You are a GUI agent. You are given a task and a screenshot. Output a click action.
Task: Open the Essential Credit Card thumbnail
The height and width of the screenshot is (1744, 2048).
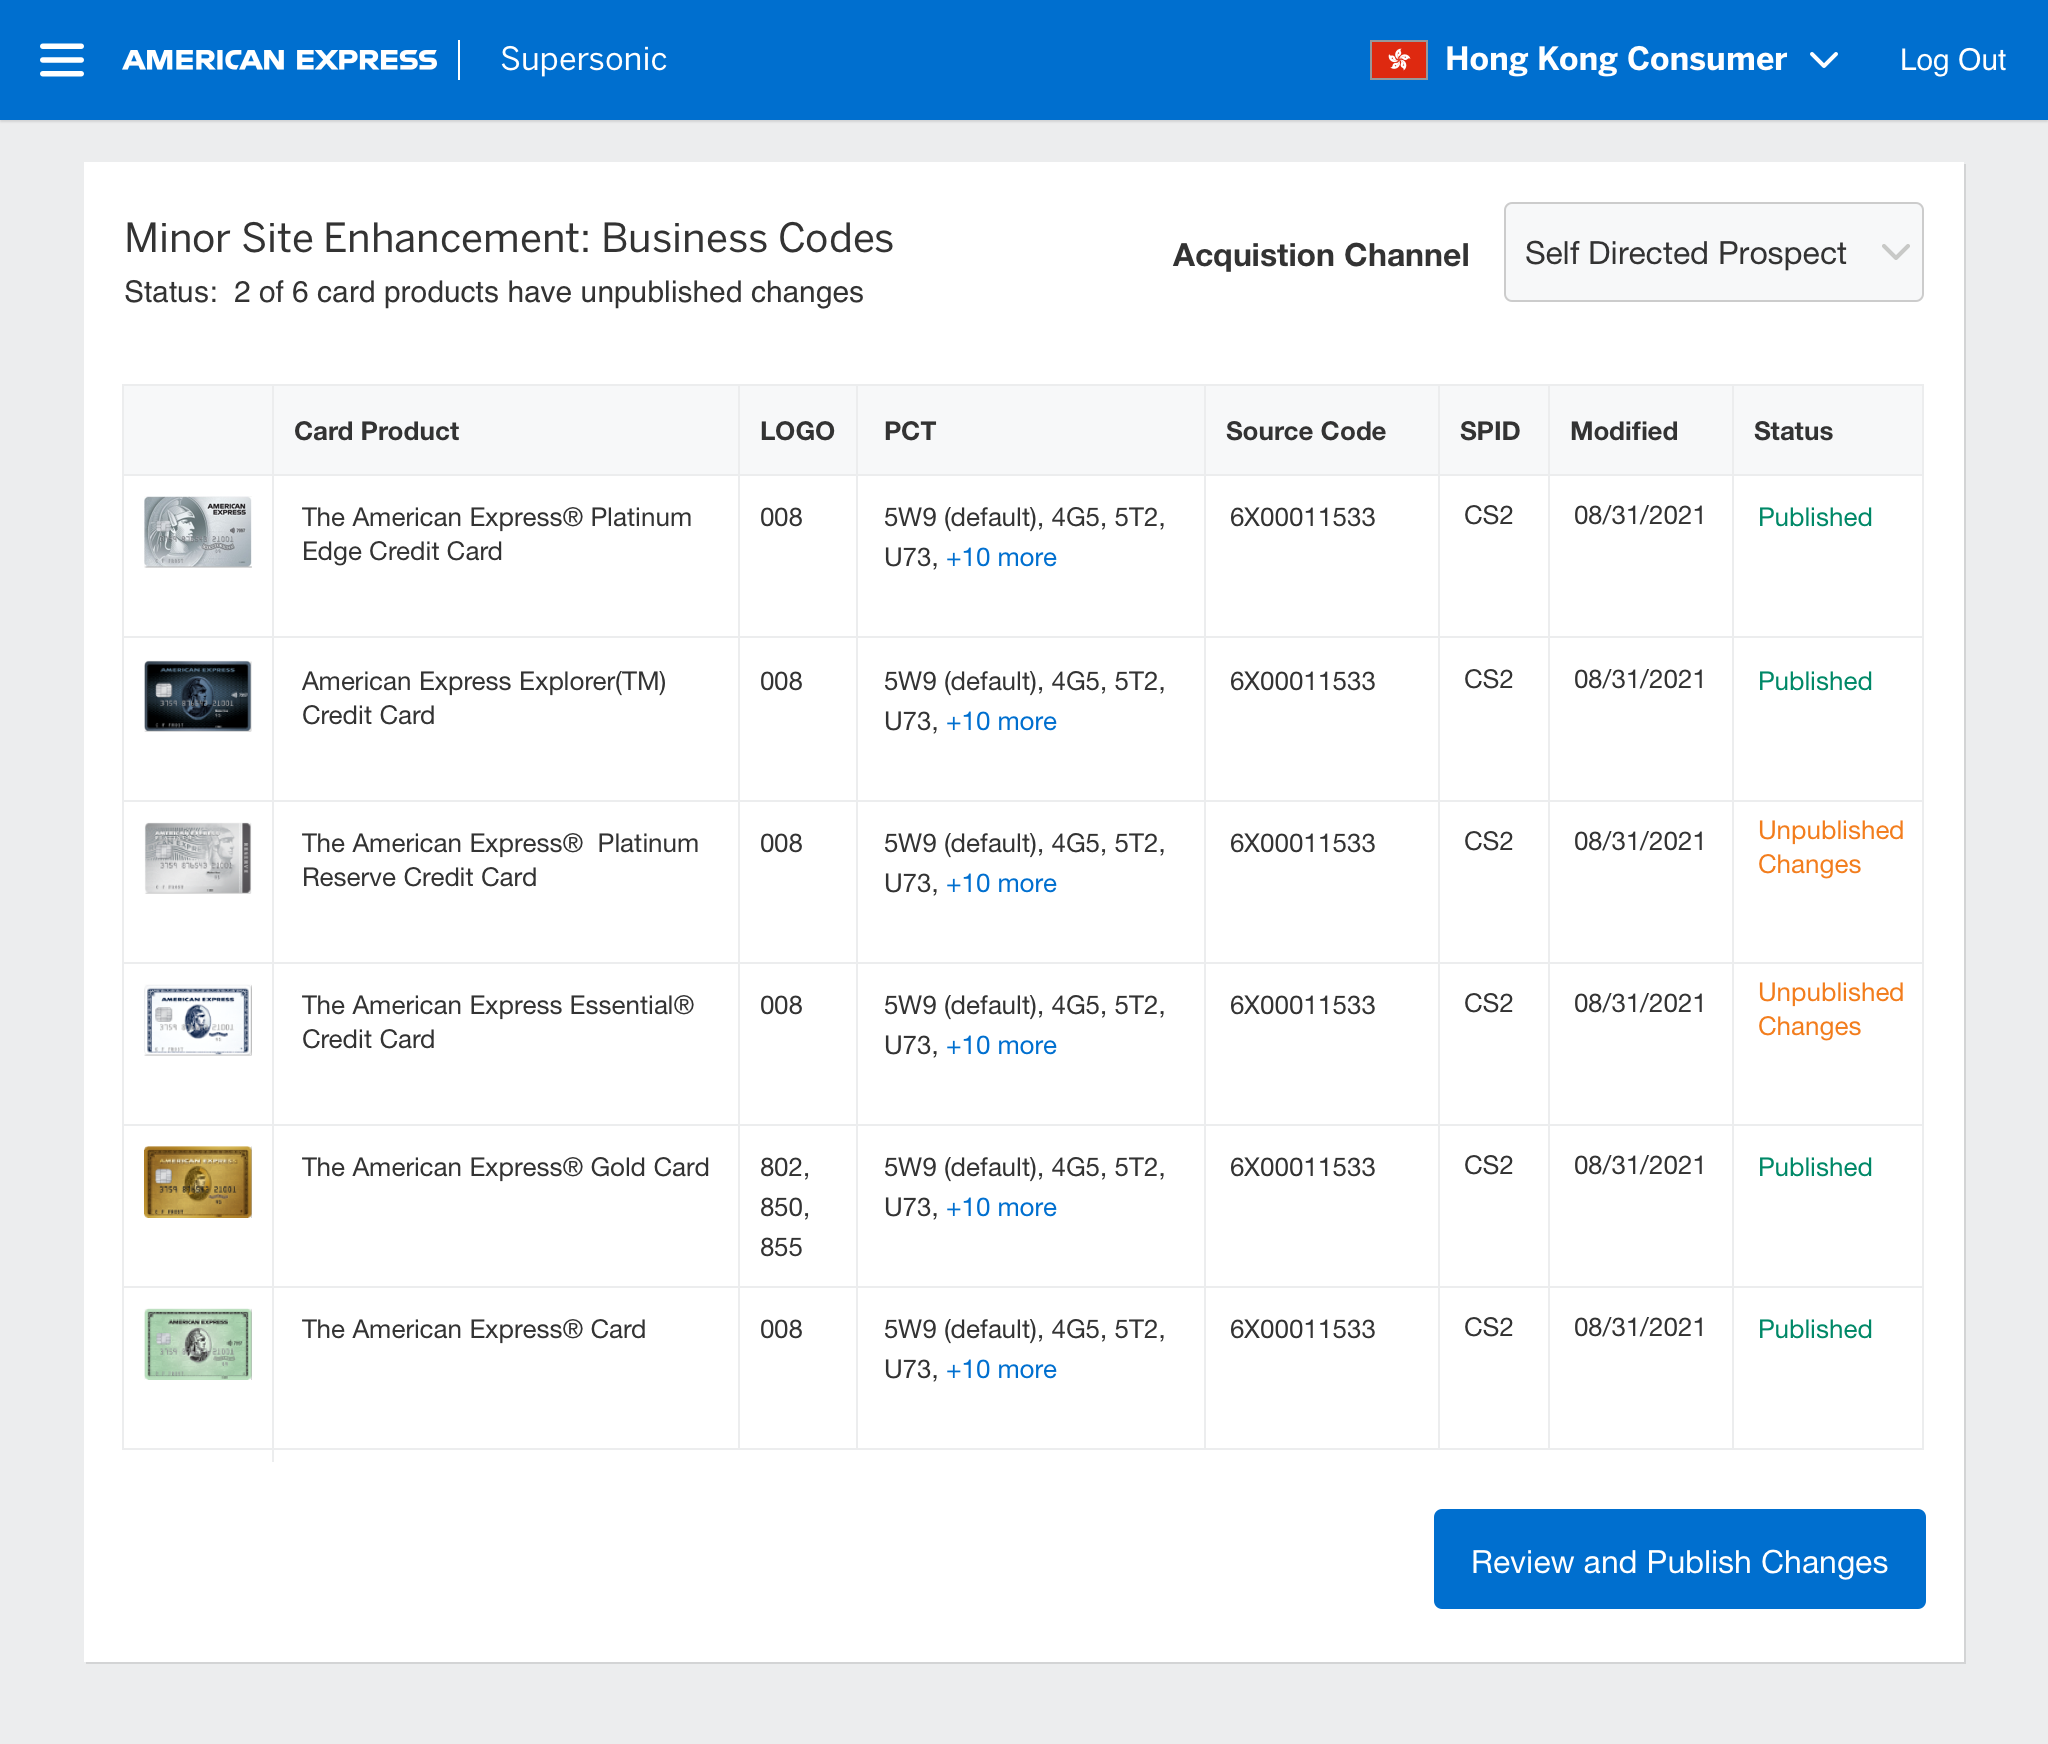click(x=197, y=1020)
